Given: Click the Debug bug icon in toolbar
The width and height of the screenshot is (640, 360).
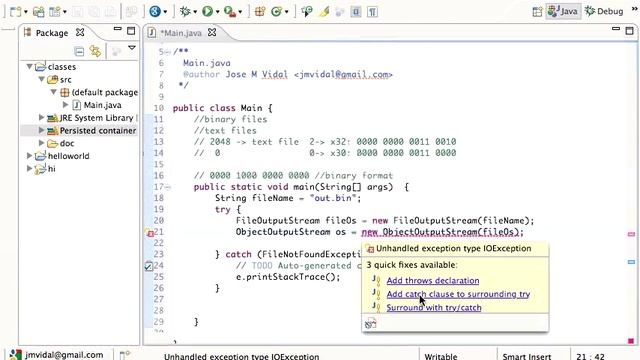Looking at the screenshot, I should pos(185,11).
